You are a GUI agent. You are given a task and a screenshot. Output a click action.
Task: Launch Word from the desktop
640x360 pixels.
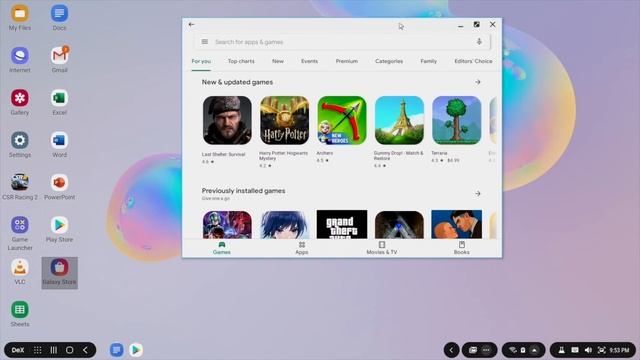[x=59, y=144]
